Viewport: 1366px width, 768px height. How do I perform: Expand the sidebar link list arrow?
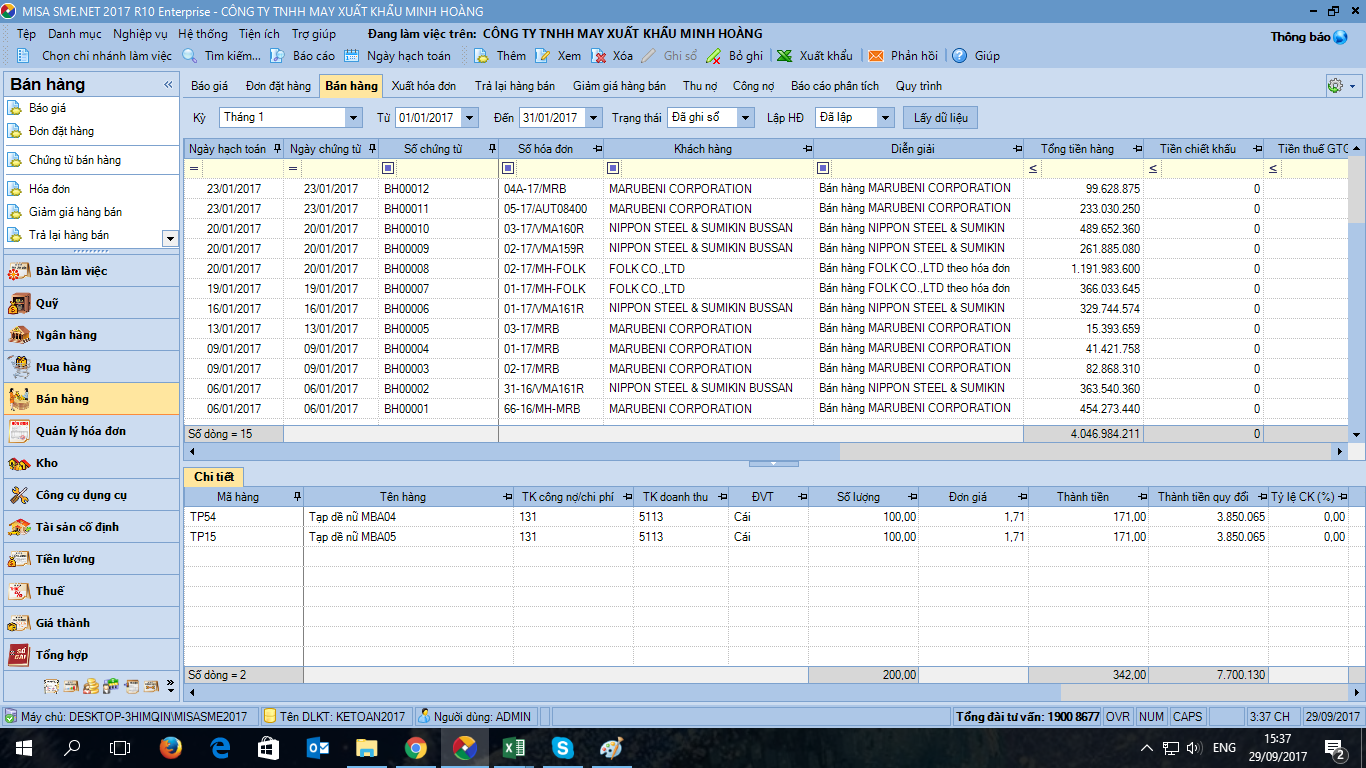pos(170,238)
